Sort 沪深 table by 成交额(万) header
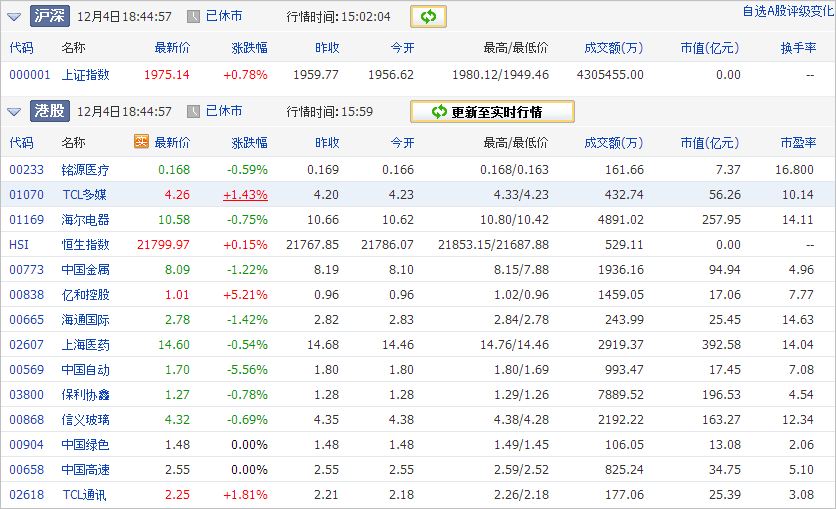The width and height of the screenshot is (836, 509). pos(614,48)
